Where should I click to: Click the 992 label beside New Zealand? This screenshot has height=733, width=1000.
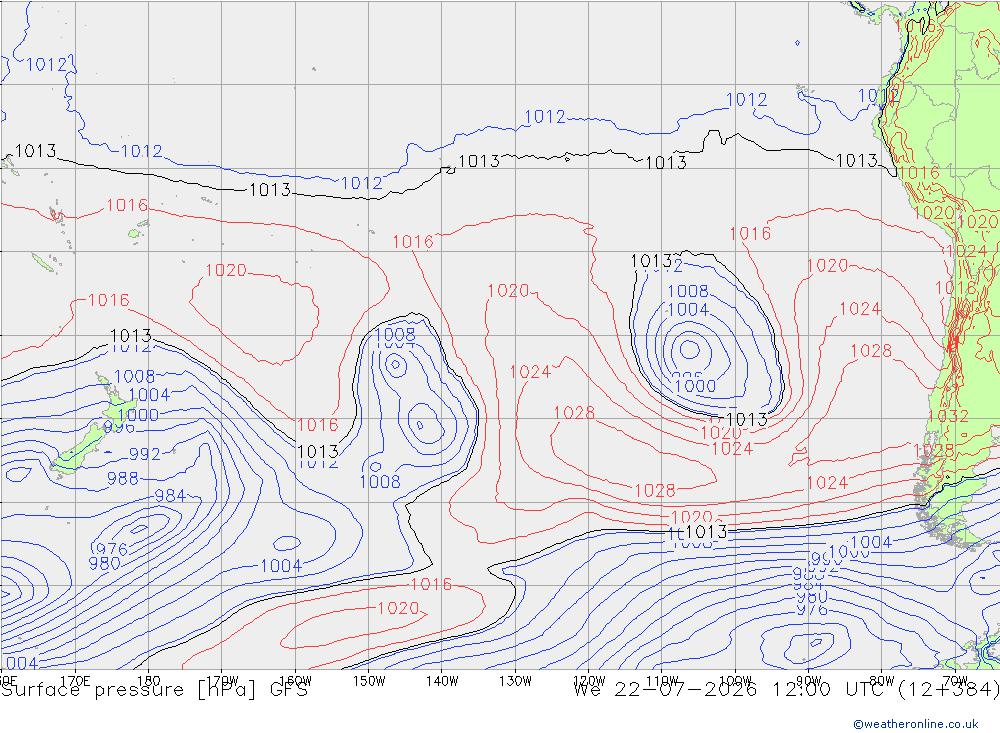[145, 454]
